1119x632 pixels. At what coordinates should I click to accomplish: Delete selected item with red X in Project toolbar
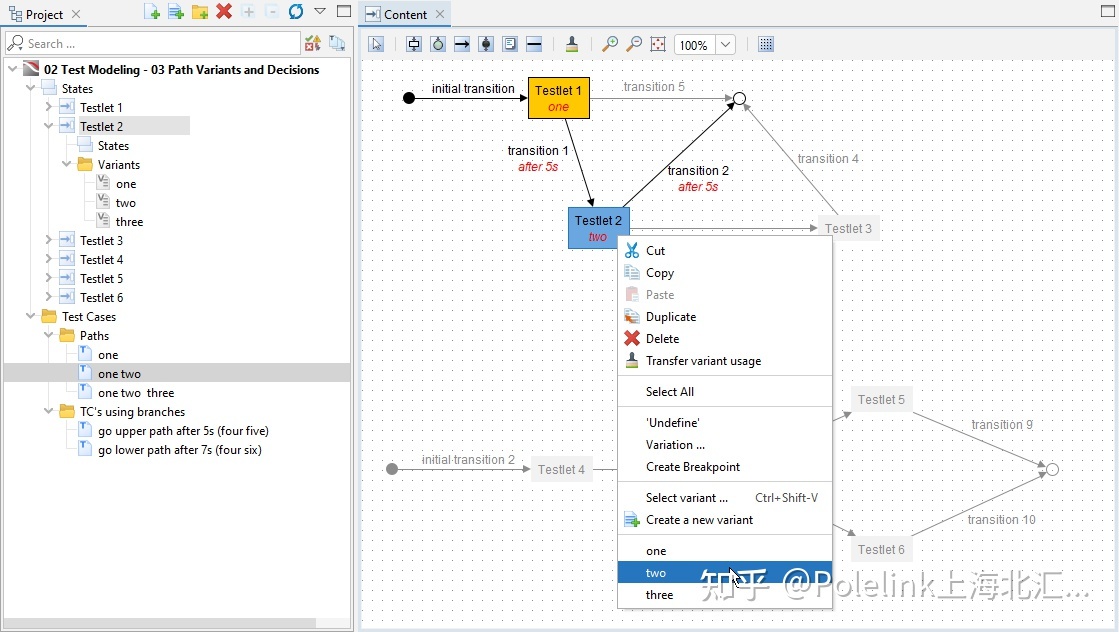tap(224, 11)
